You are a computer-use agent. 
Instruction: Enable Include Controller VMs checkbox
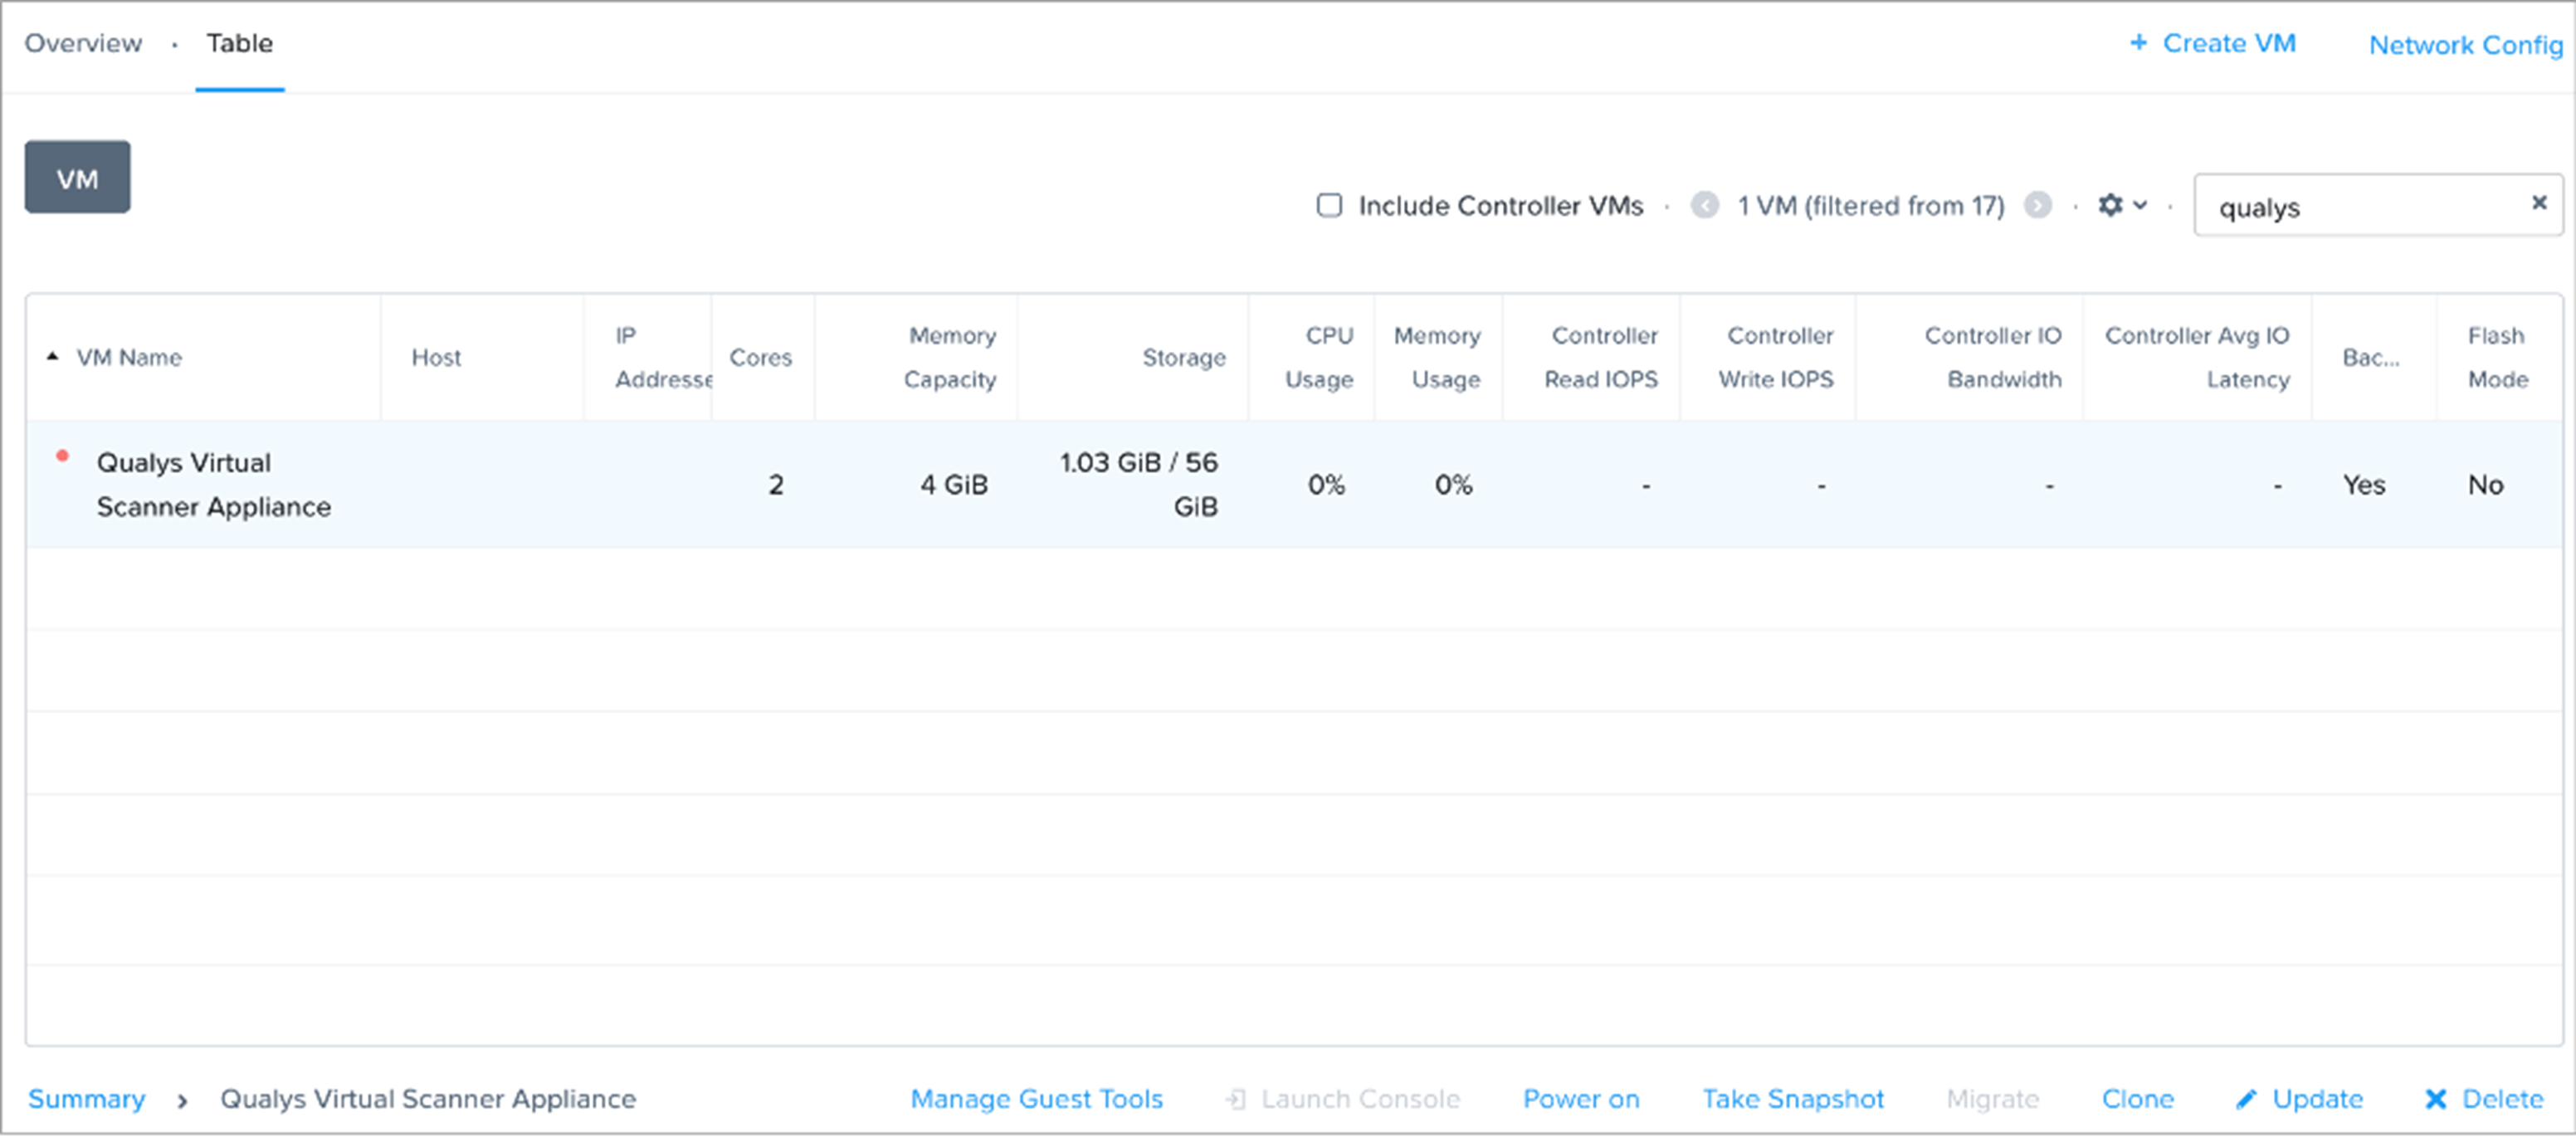(x=1329, y=205)
